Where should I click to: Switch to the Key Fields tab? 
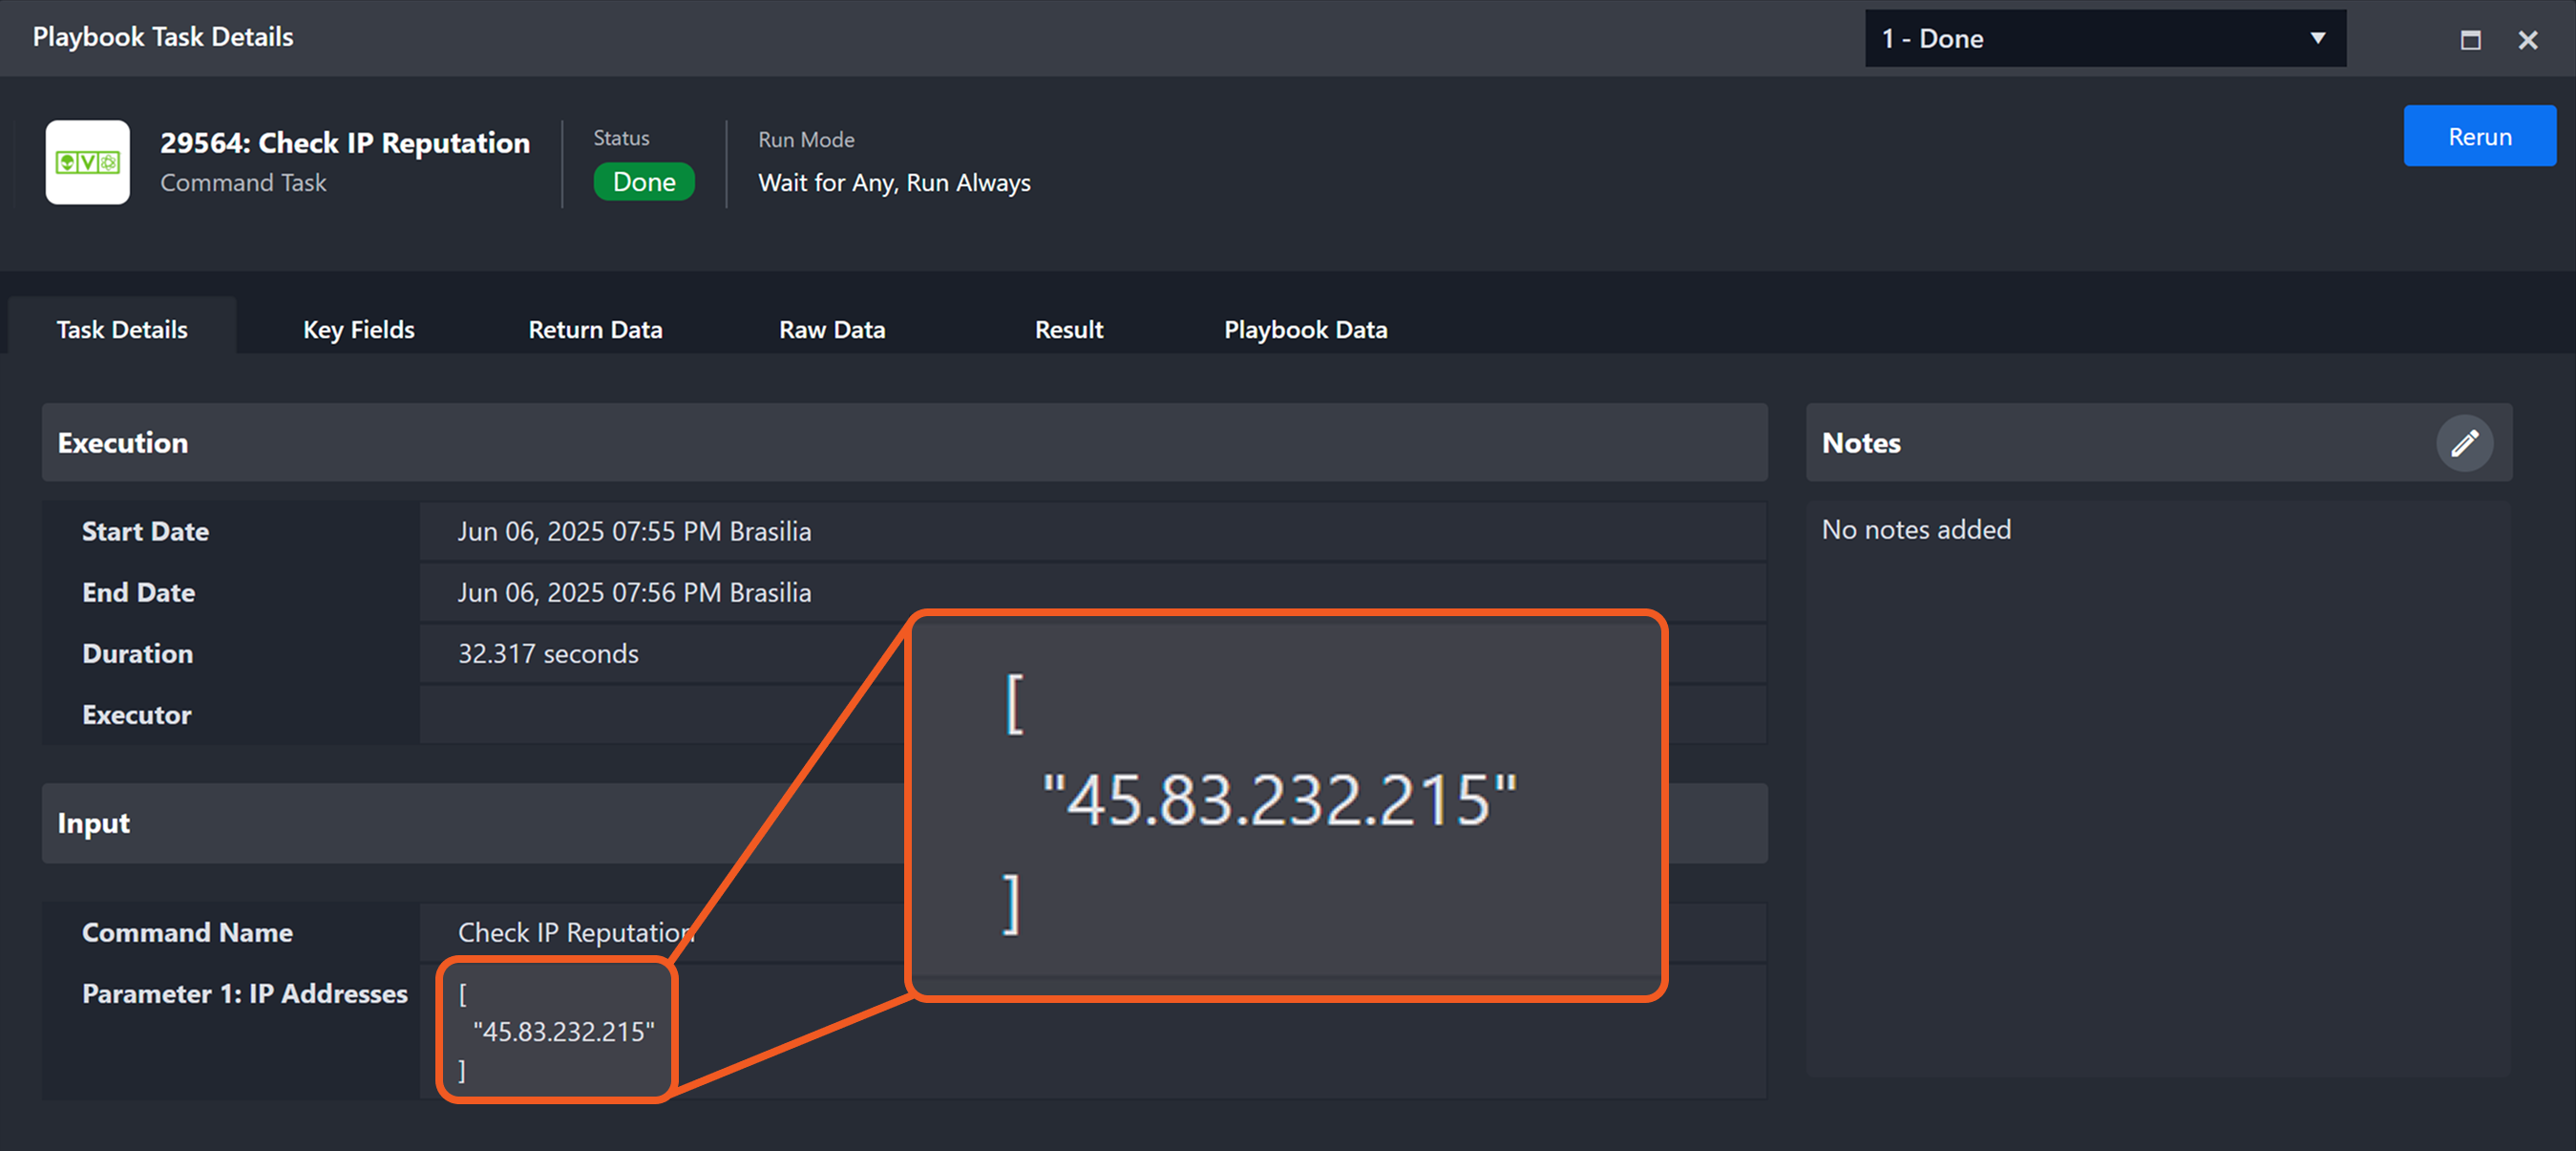[x=358, y=329]
